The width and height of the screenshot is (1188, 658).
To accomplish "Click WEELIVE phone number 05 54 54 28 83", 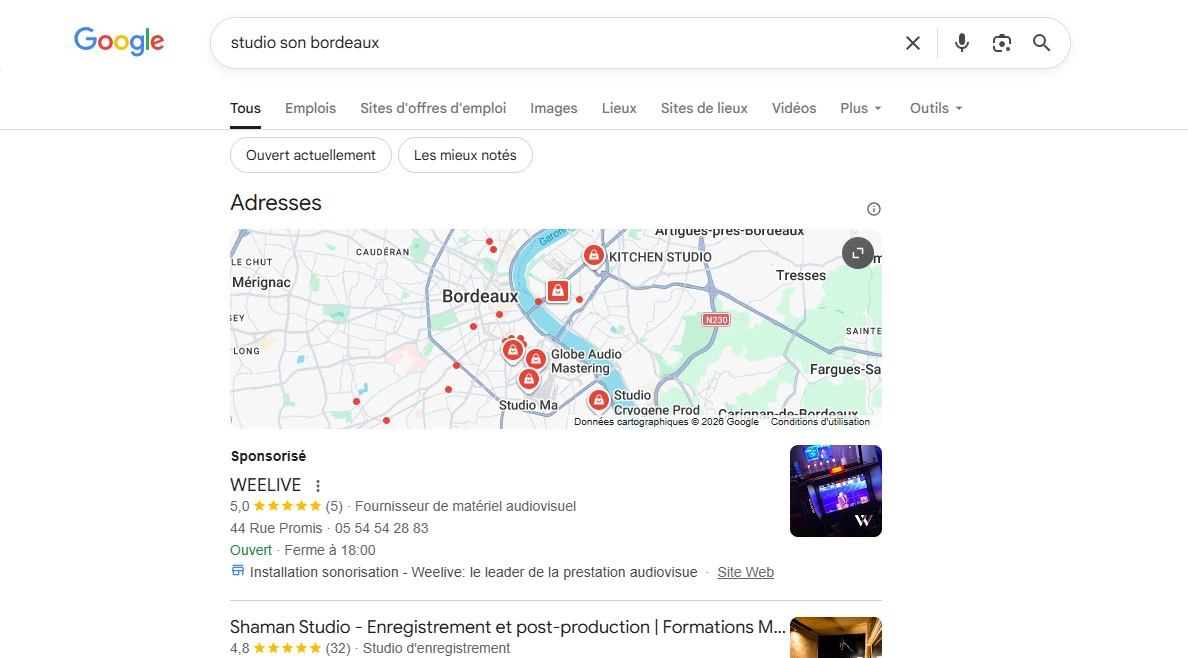I will pyautogui.click(x=382, y=528).
